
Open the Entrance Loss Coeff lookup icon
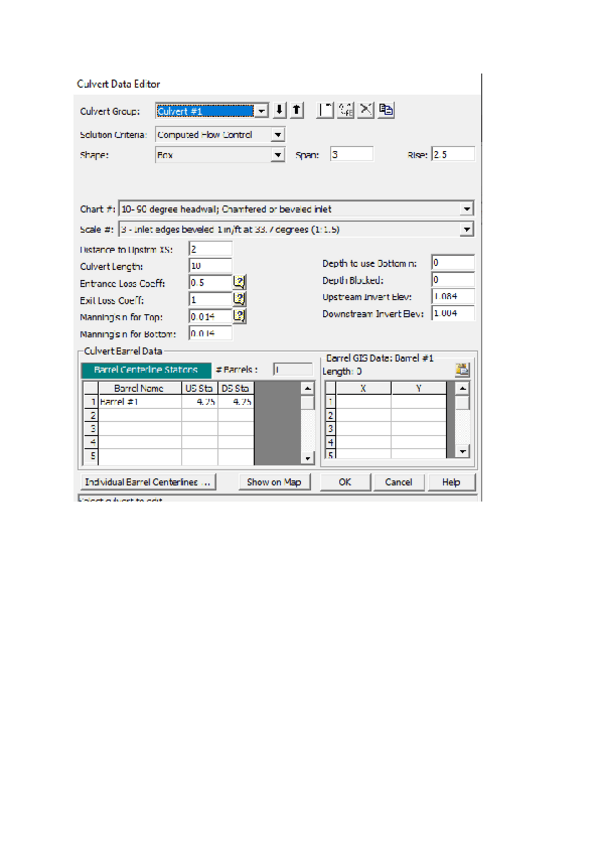[239, 283]
